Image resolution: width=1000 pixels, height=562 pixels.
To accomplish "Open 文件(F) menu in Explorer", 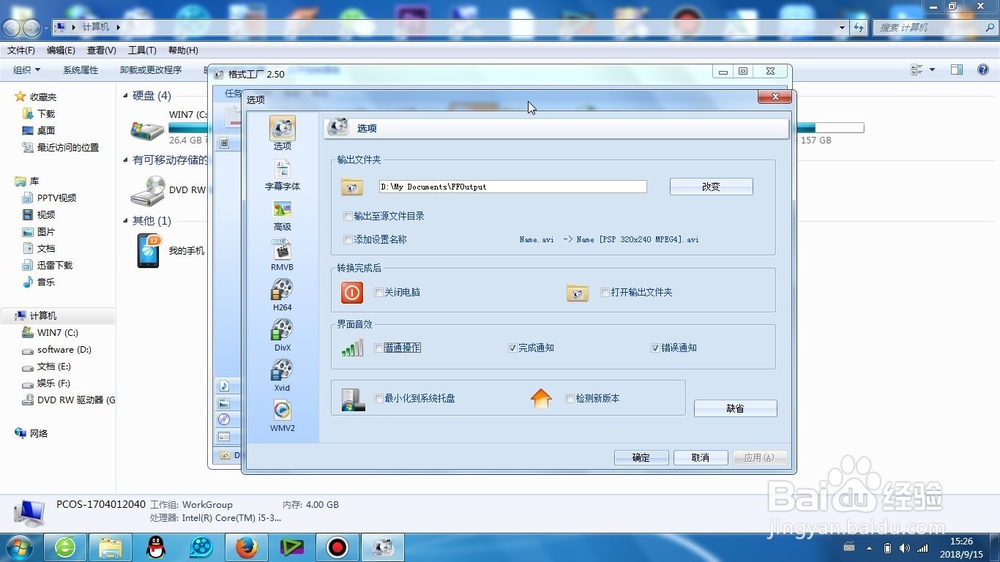I will (21, 50).
